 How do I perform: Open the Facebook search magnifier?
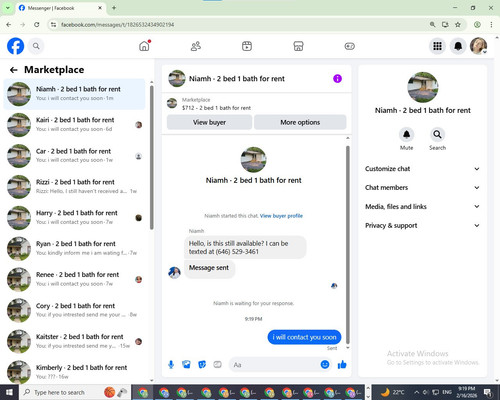[x=36, y=46]
